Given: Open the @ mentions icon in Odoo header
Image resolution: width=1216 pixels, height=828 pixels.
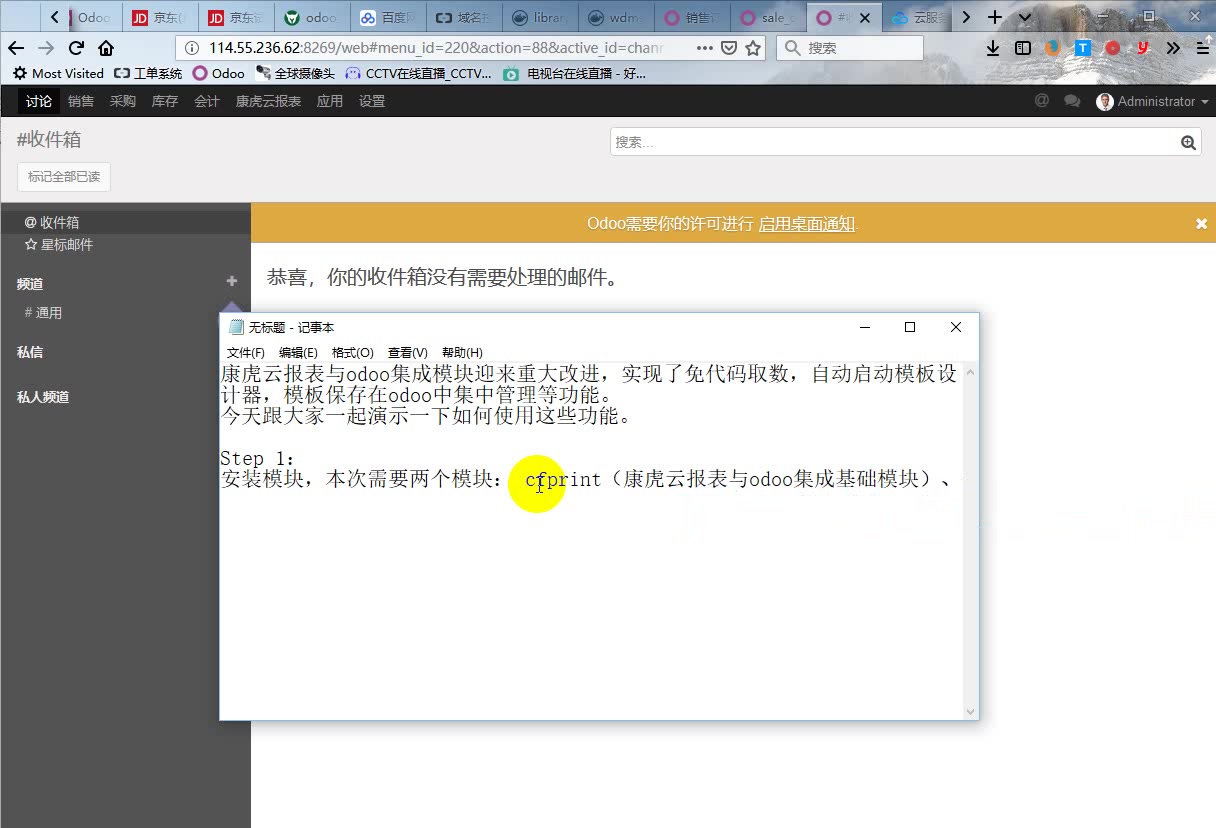Looking at the screenshot, I should pyautogui.click(x=1041, y=101).
